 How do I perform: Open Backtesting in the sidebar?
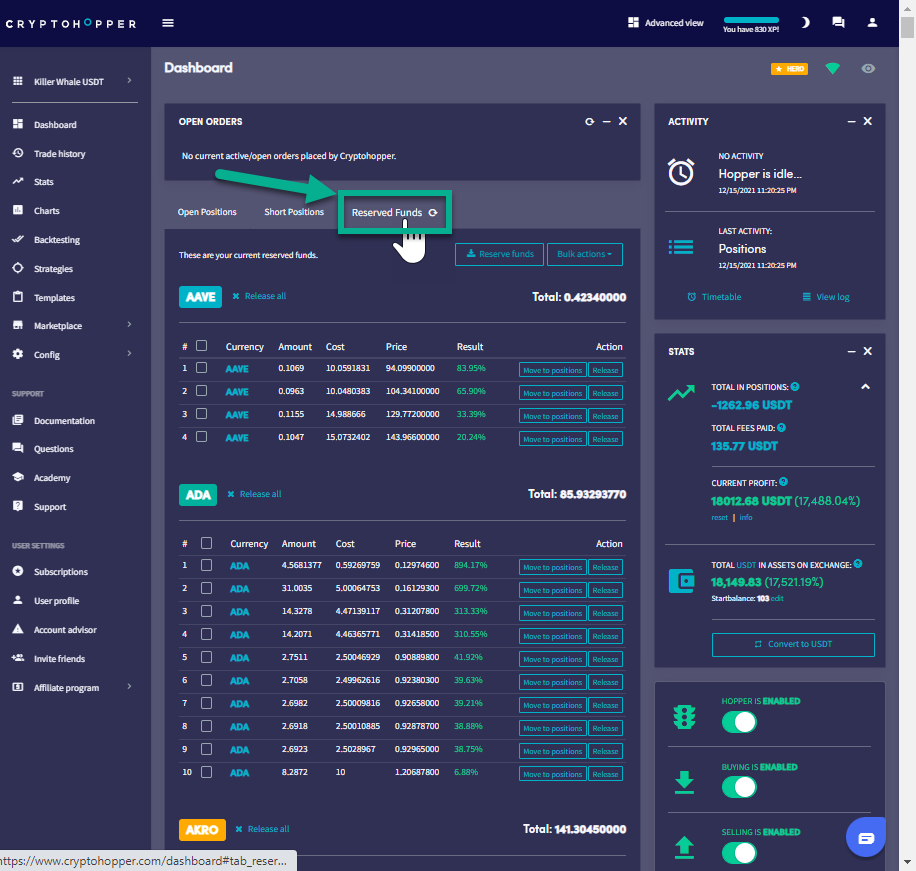pos(56,240)
